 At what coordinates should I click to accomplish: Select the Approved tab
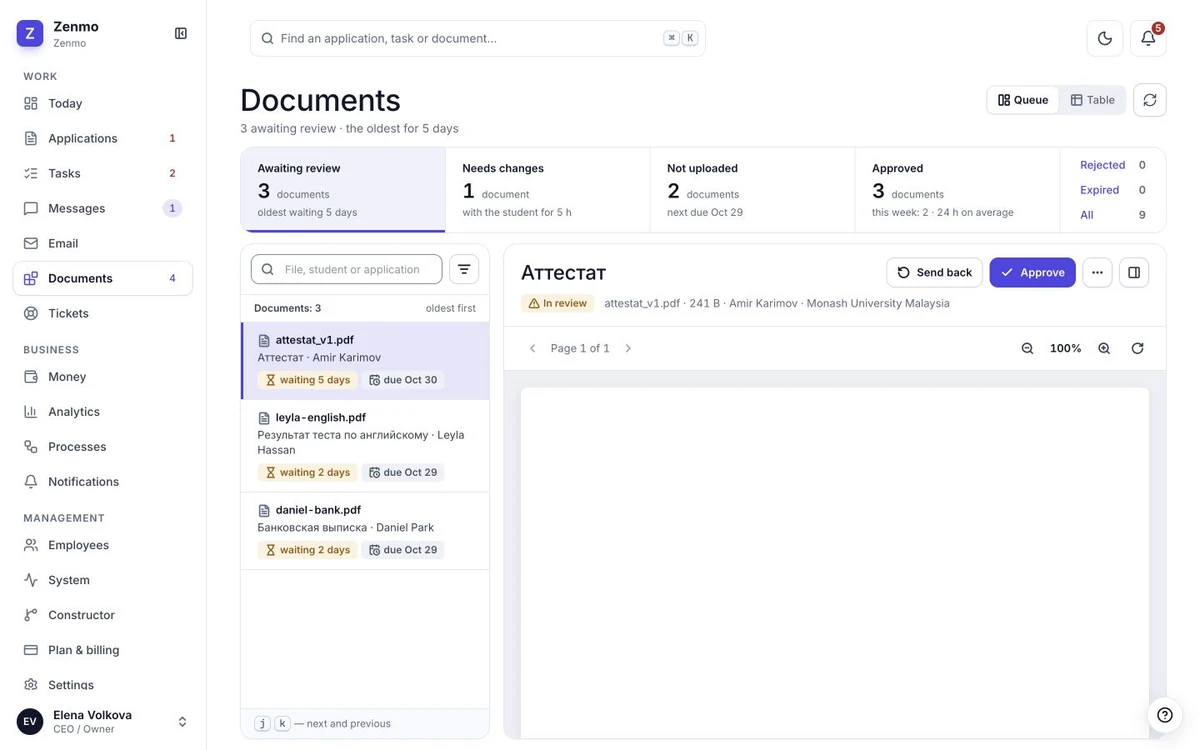pyautogui.click(x=958, y=190)
